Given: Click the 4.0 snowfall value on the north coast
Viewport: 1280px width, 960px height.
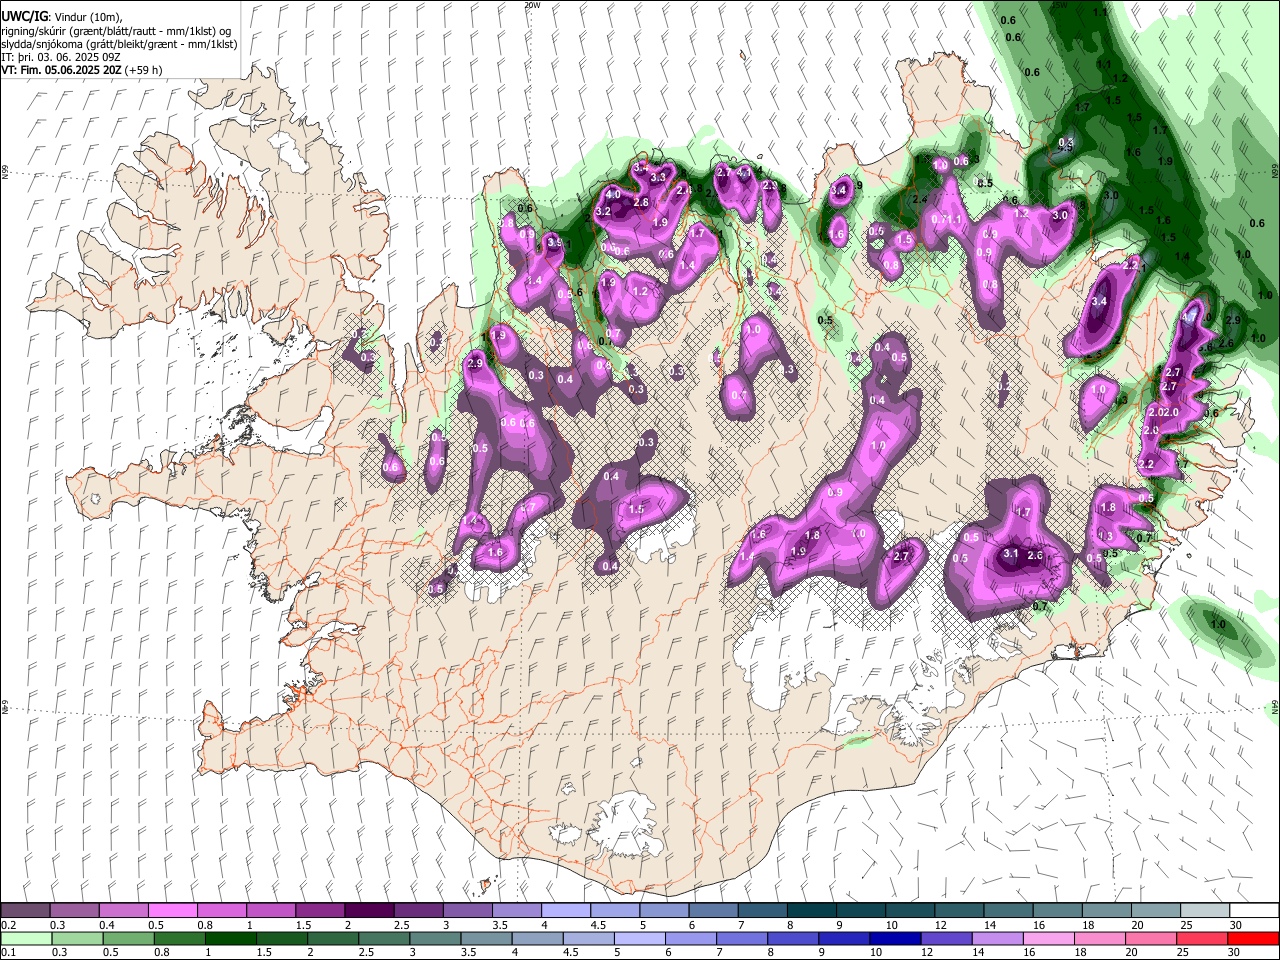Looking at the screenshot, I should coord(613,194).
